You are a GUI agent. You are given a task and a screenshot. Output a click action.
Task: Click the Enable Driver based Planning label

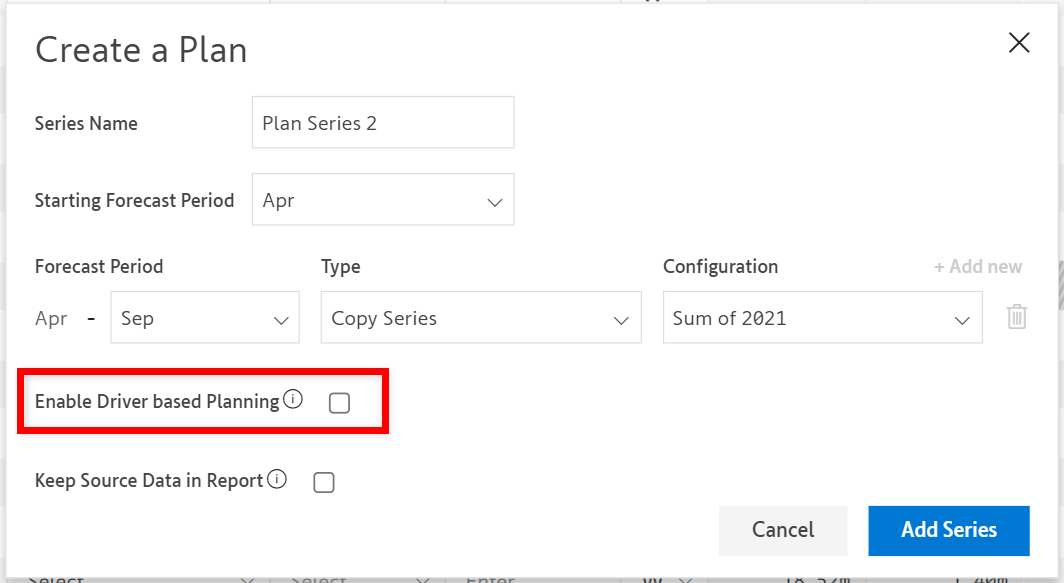tap(157, 402)
